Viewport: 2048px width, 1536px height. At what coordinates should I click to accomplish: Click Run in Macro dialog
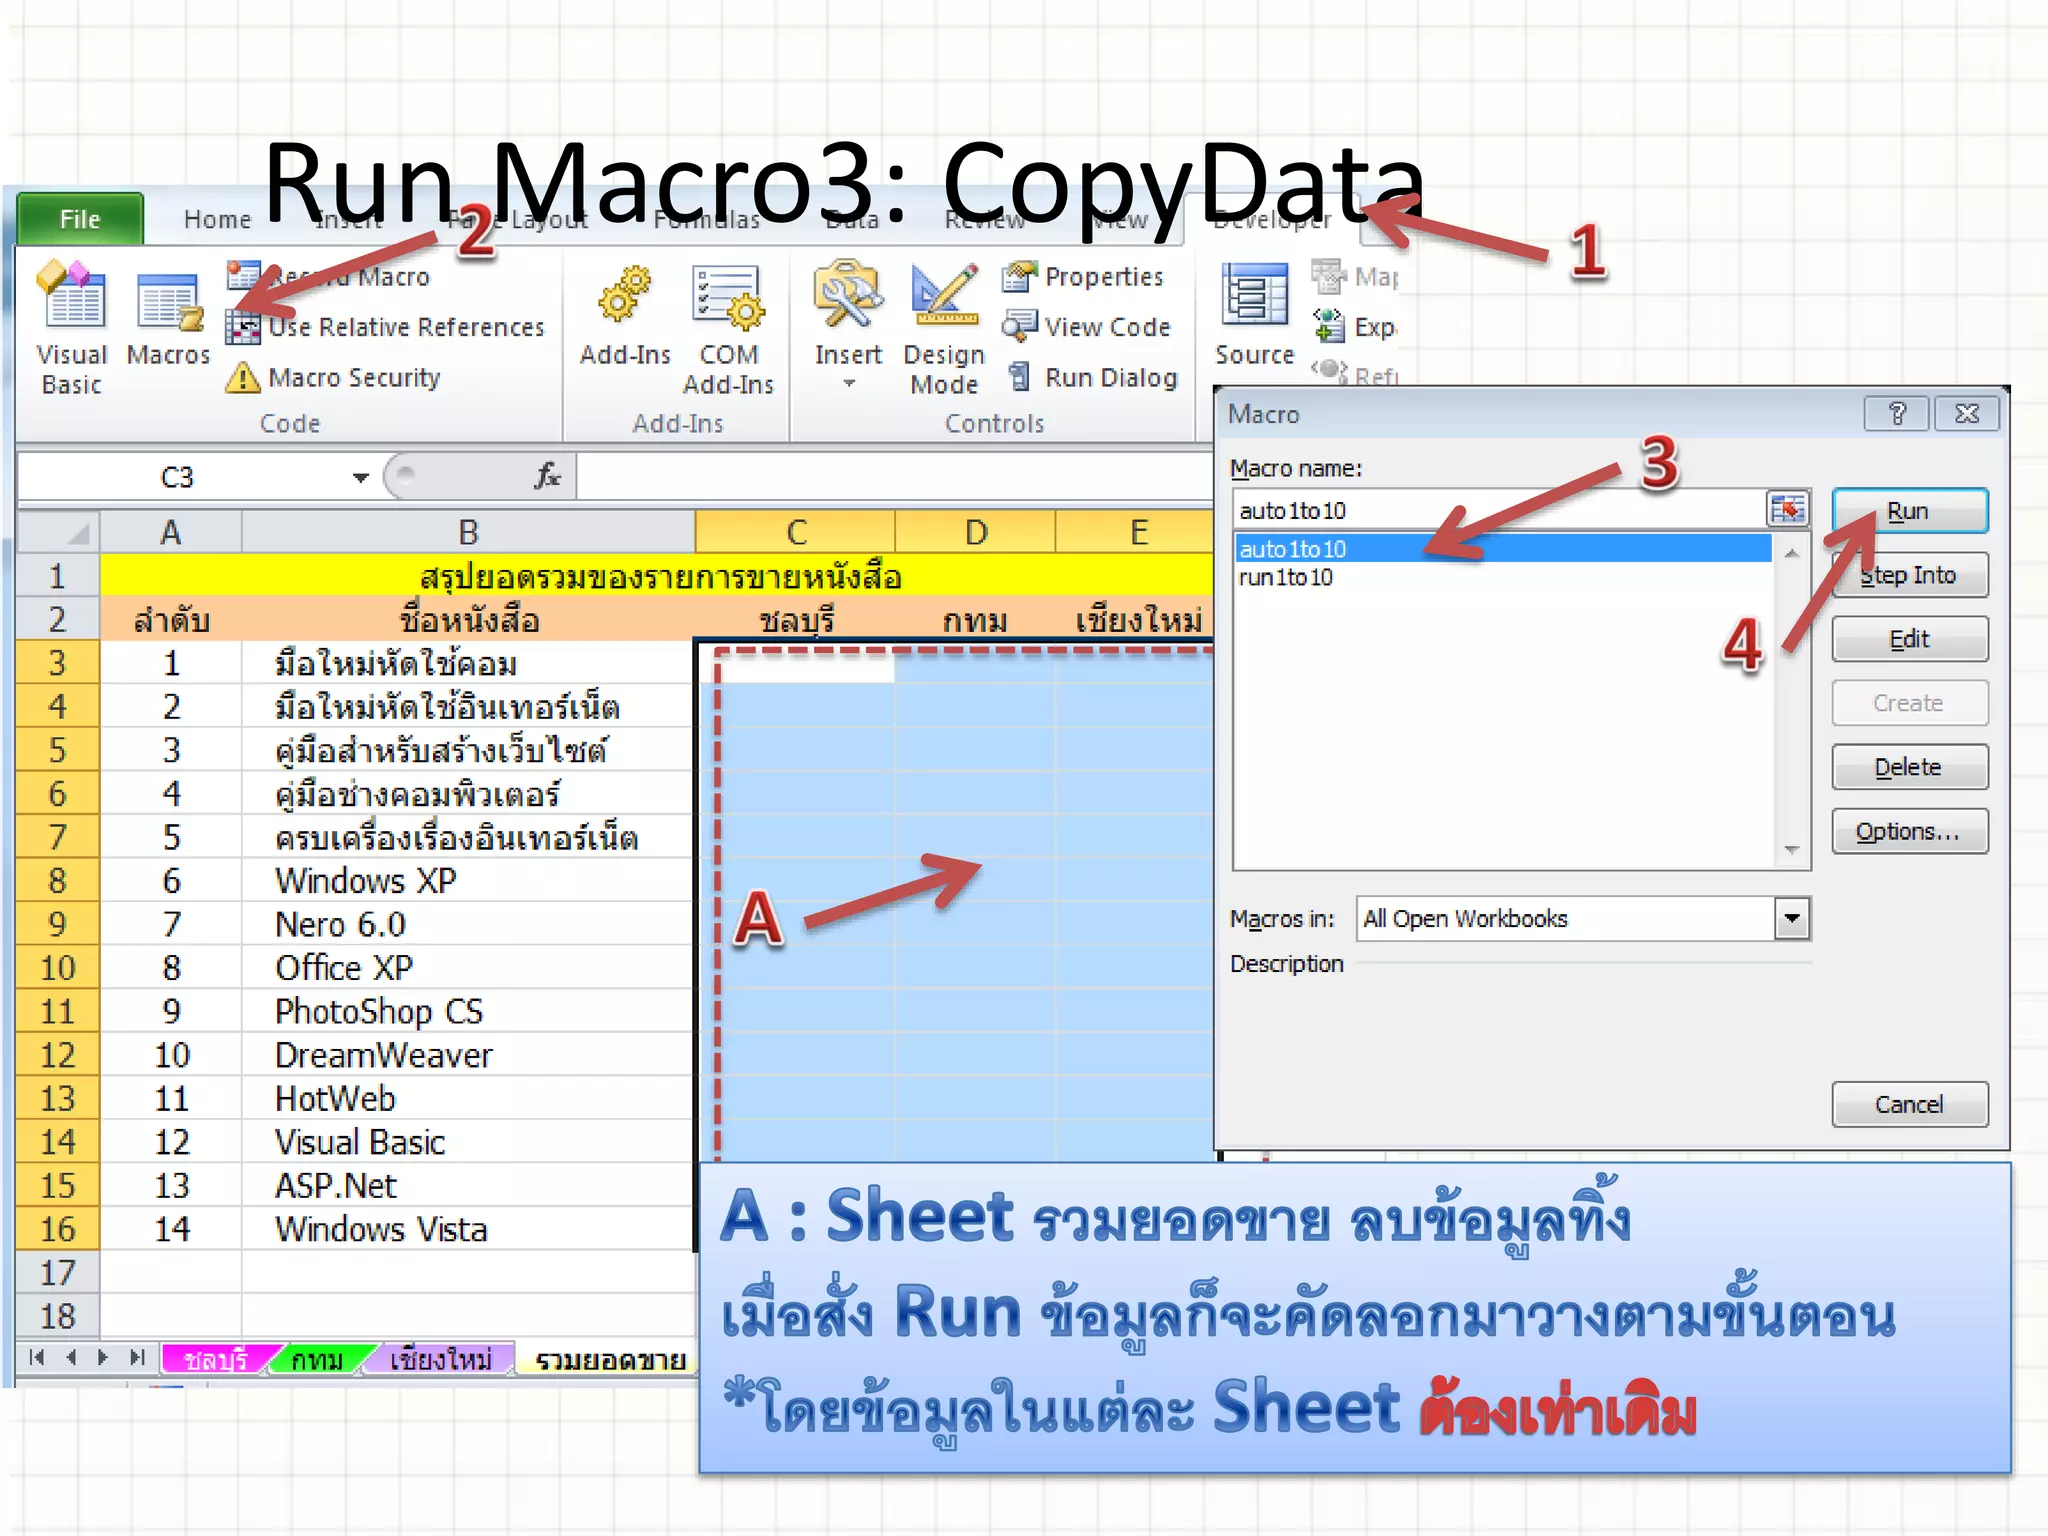pyautogui.click(x=1909, y=511)
